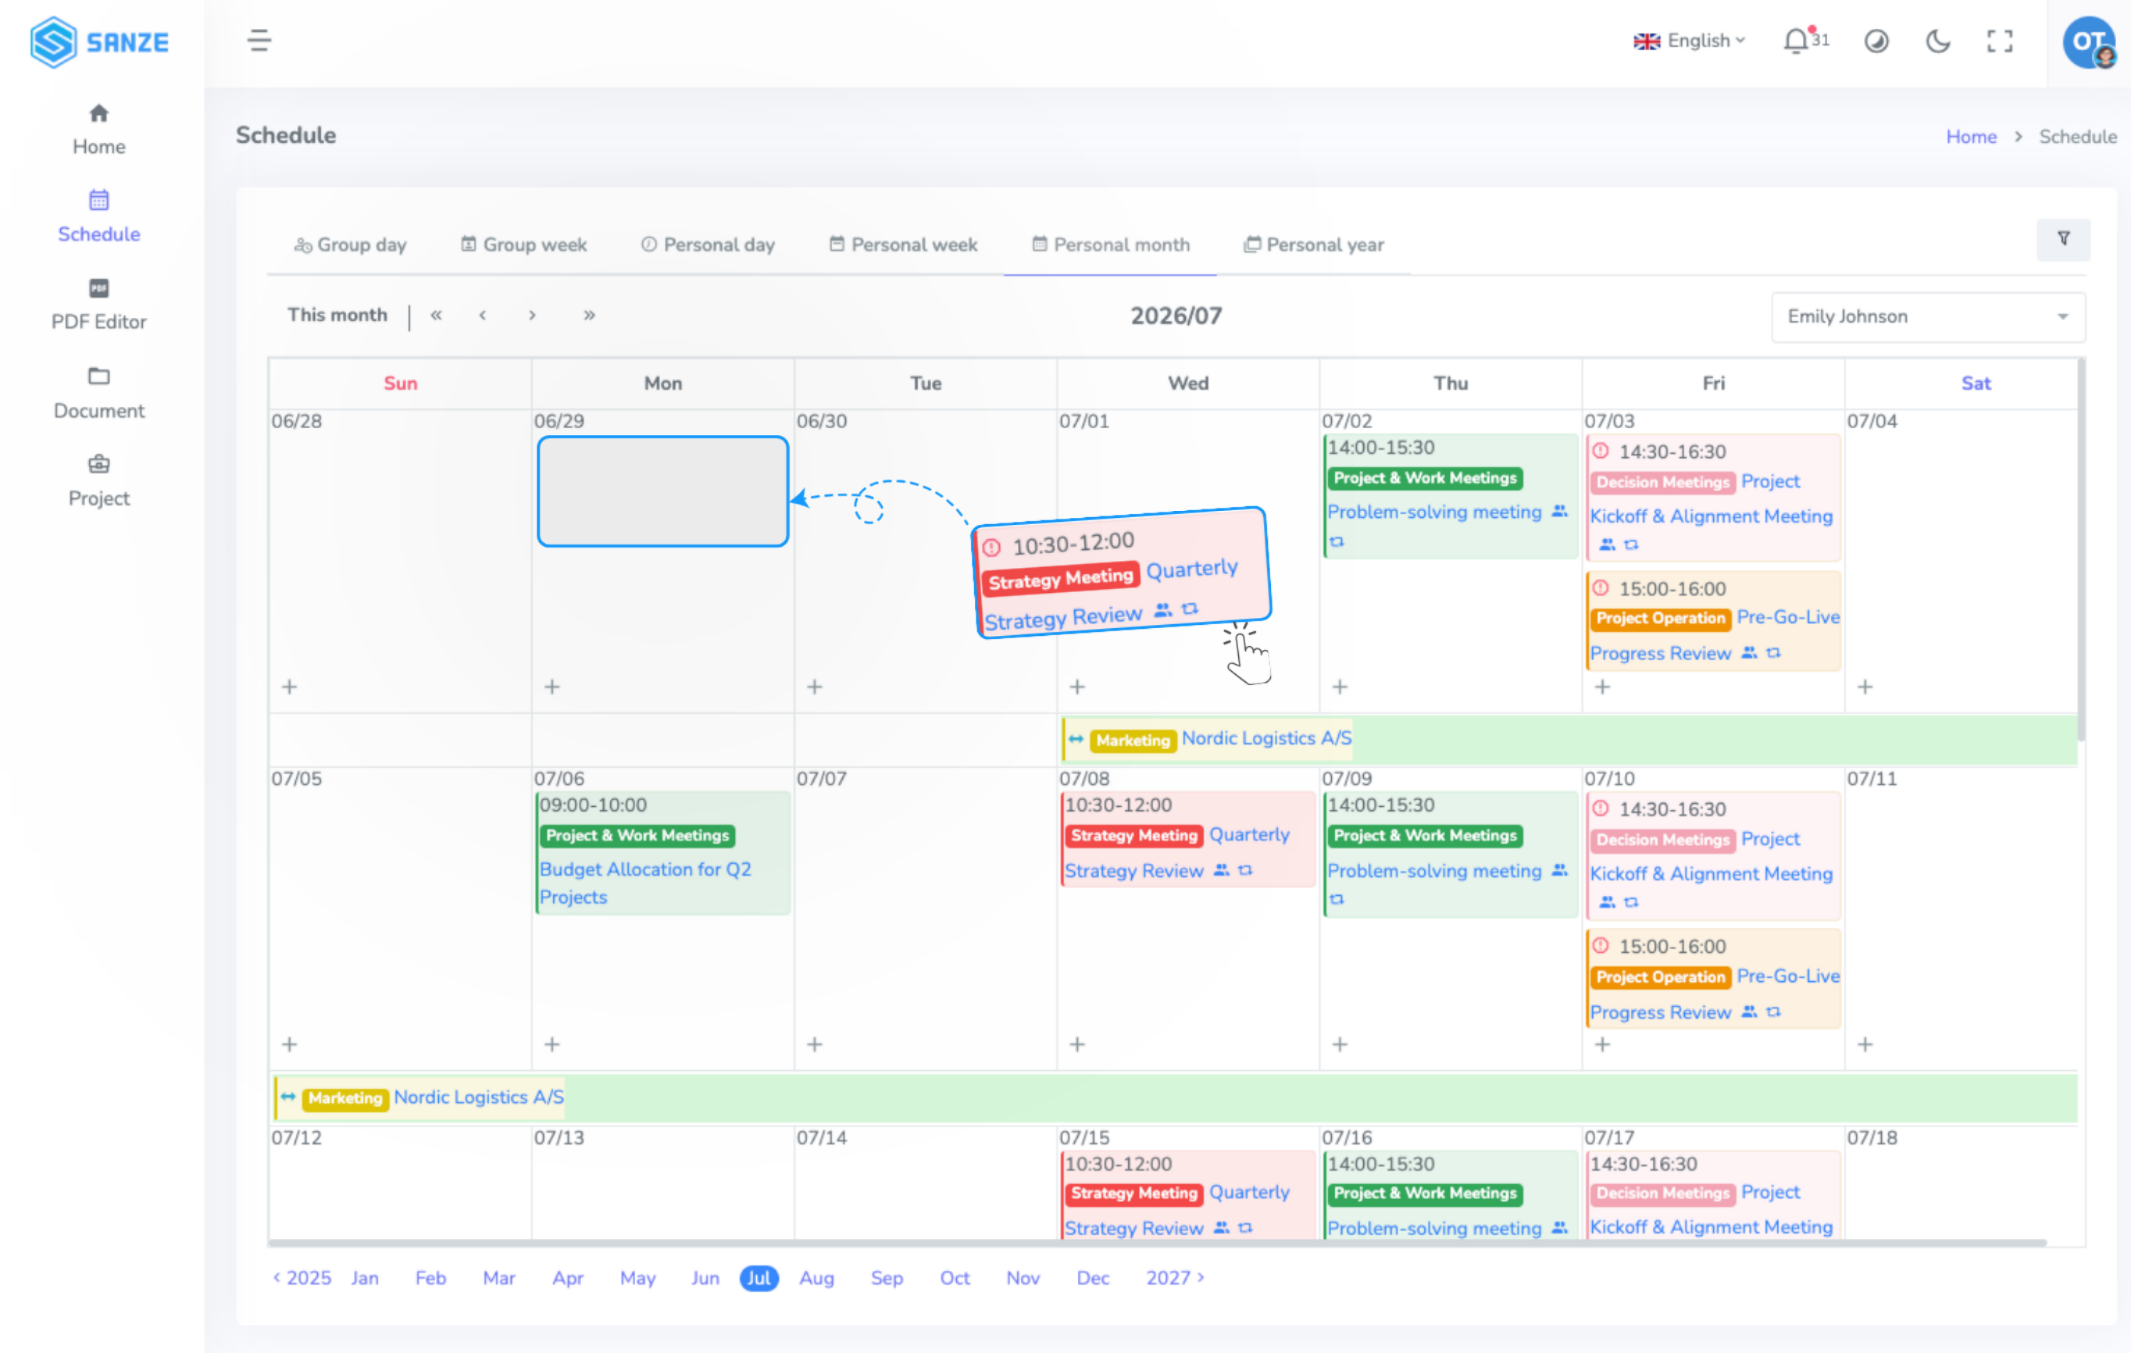Select Mar in month bar
This screenshot has width=2131, height=1353.
[499, 1278]
